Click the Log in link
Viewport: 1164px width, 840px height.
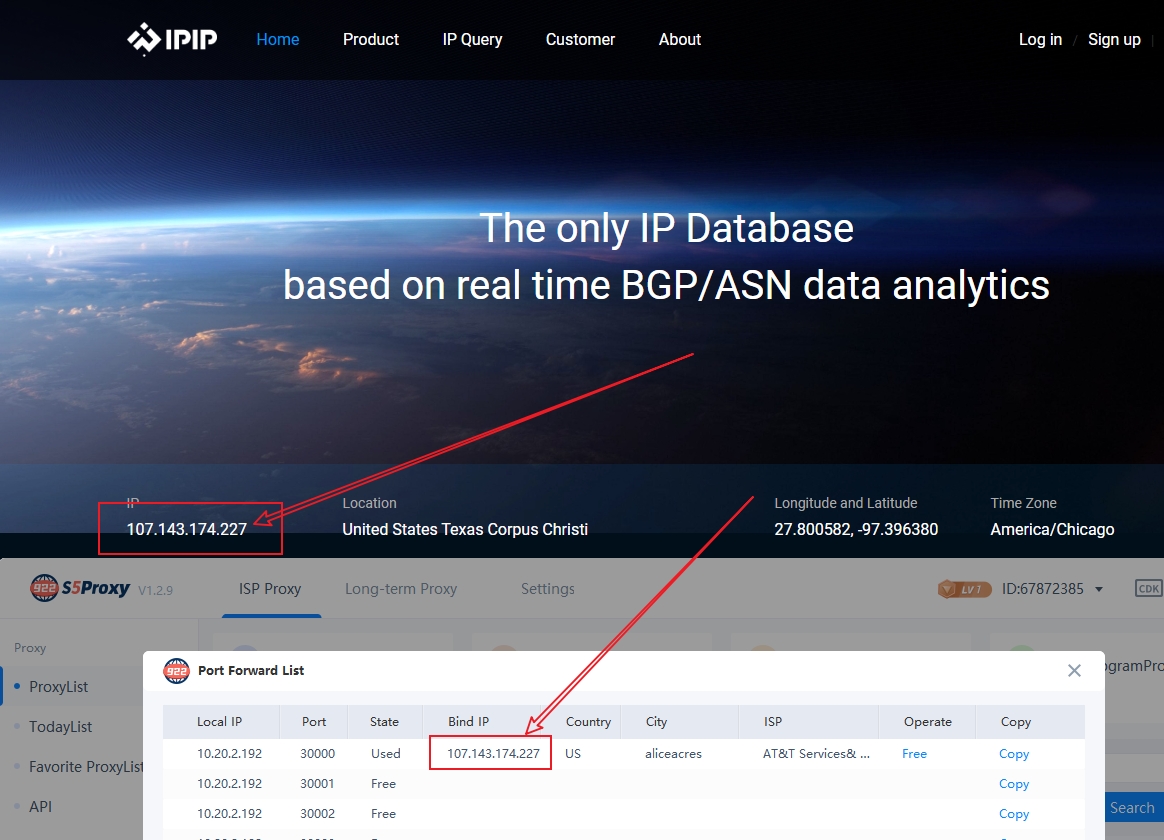pyautogui.click(x=1040, y=40)
